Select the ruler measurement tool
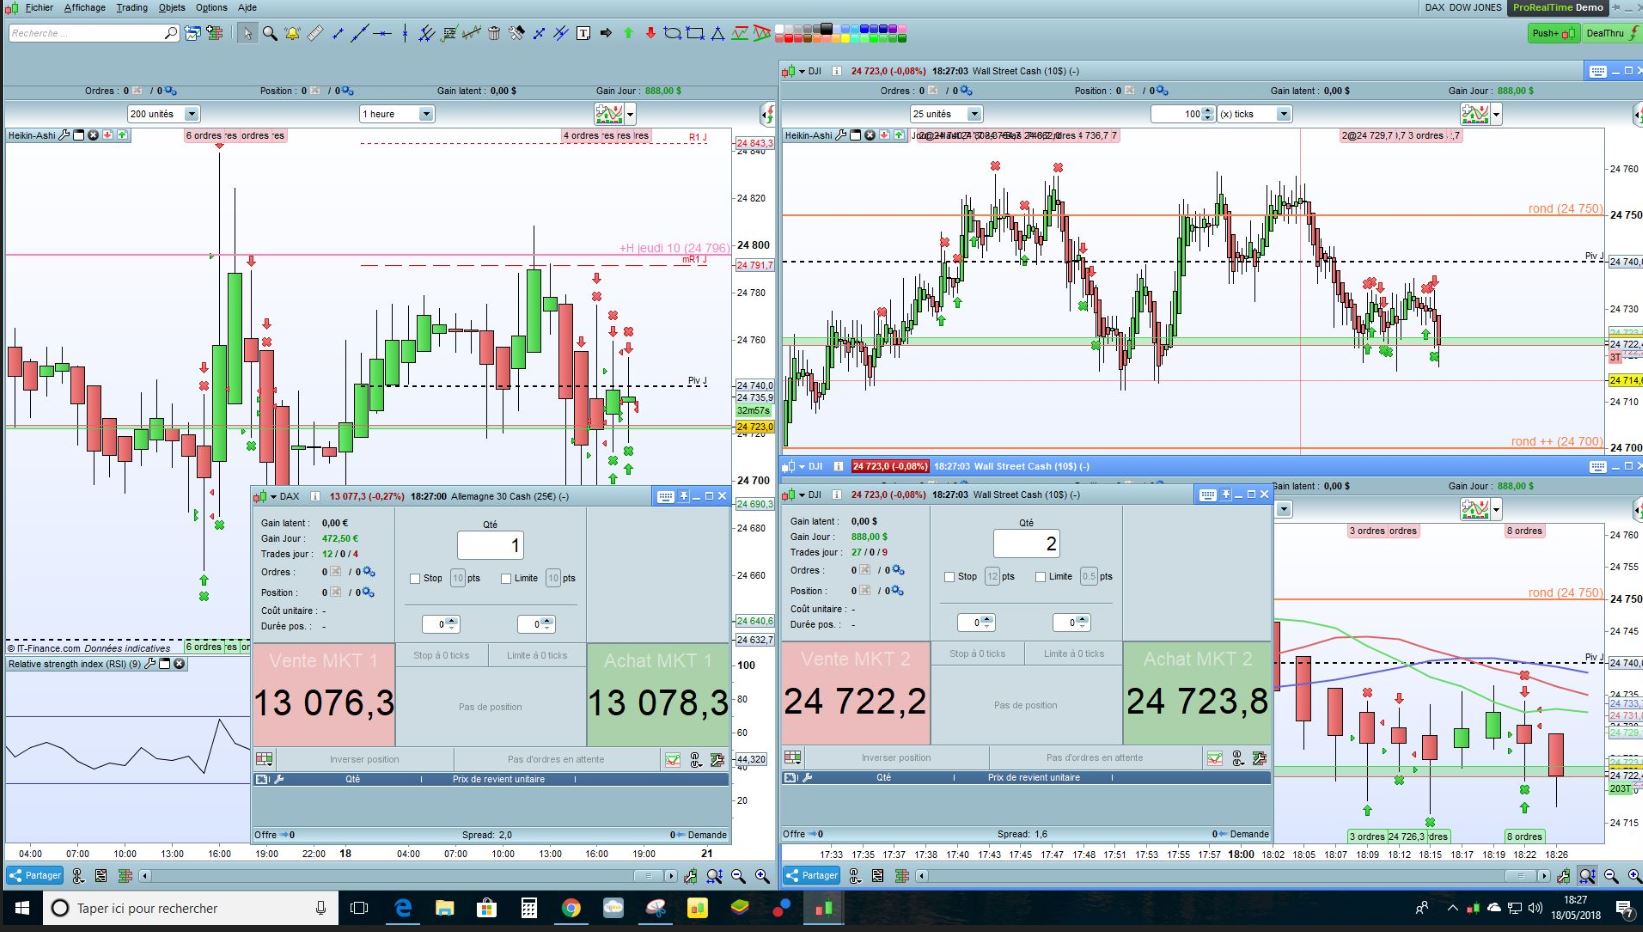The image size is (1643, 932). [315, 33]
